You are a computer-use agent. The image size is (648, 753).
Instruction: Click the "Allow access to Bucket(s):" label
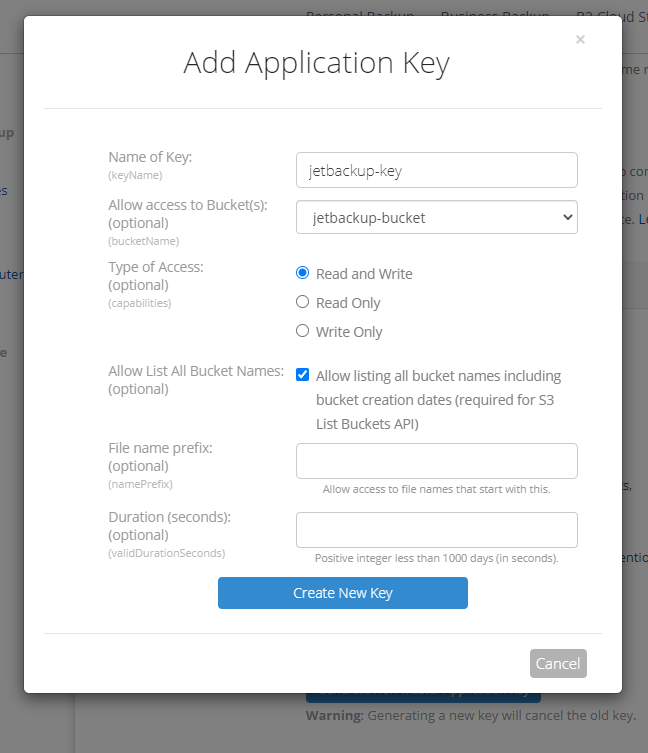coord(188,205)
